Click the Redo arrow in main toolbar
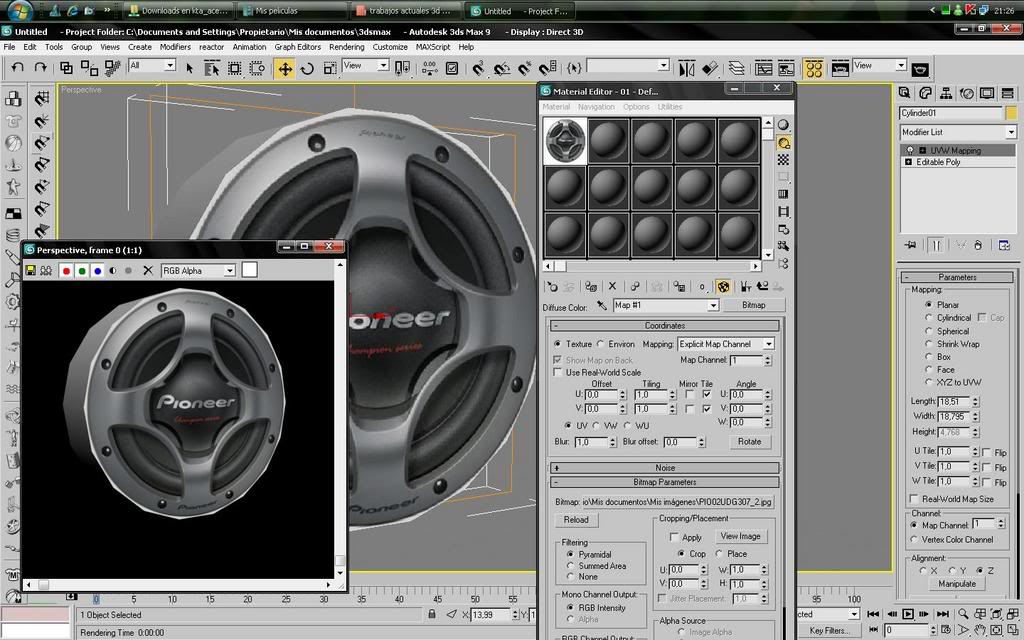Screen dimensions: 1024x640 [x=40, y=67]
